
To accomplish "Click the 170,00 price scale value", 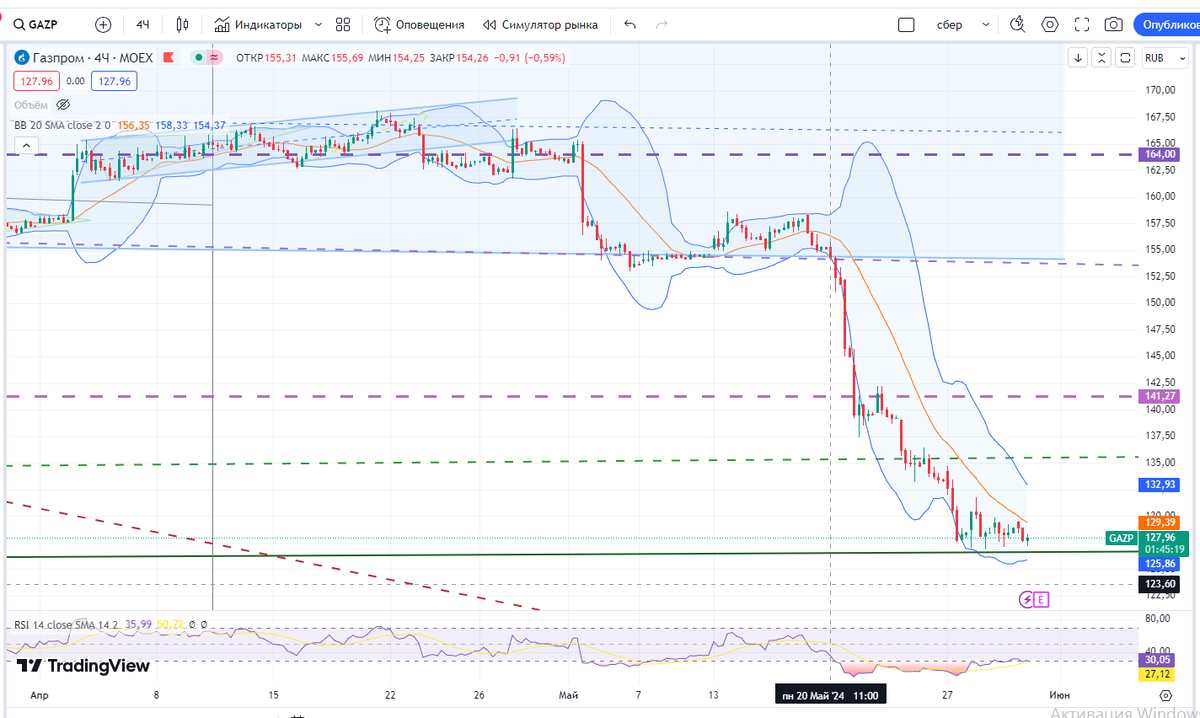I will [x=1159, y=89].
